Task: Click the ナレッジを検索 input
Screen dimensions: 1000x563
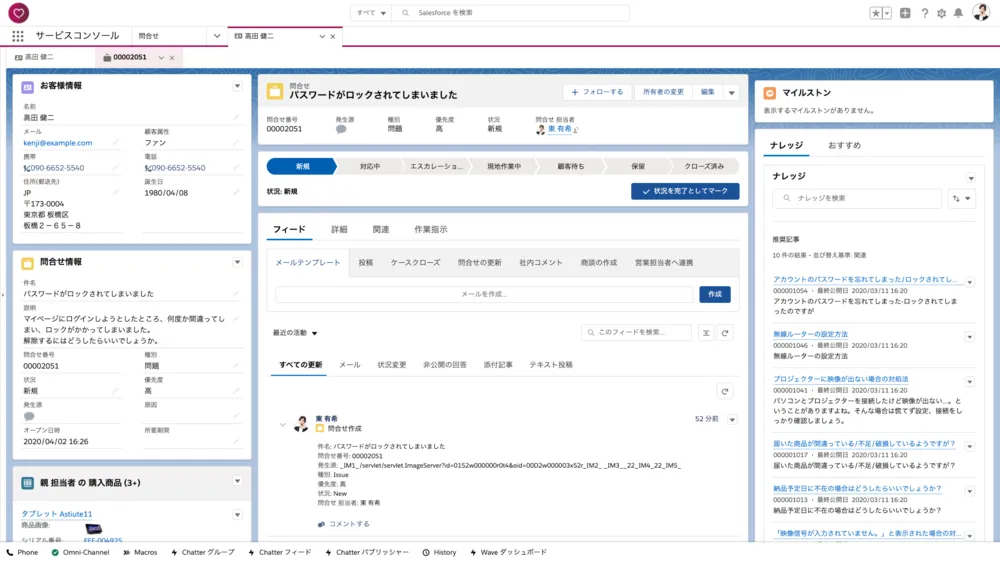Action: tap(857, 198)
